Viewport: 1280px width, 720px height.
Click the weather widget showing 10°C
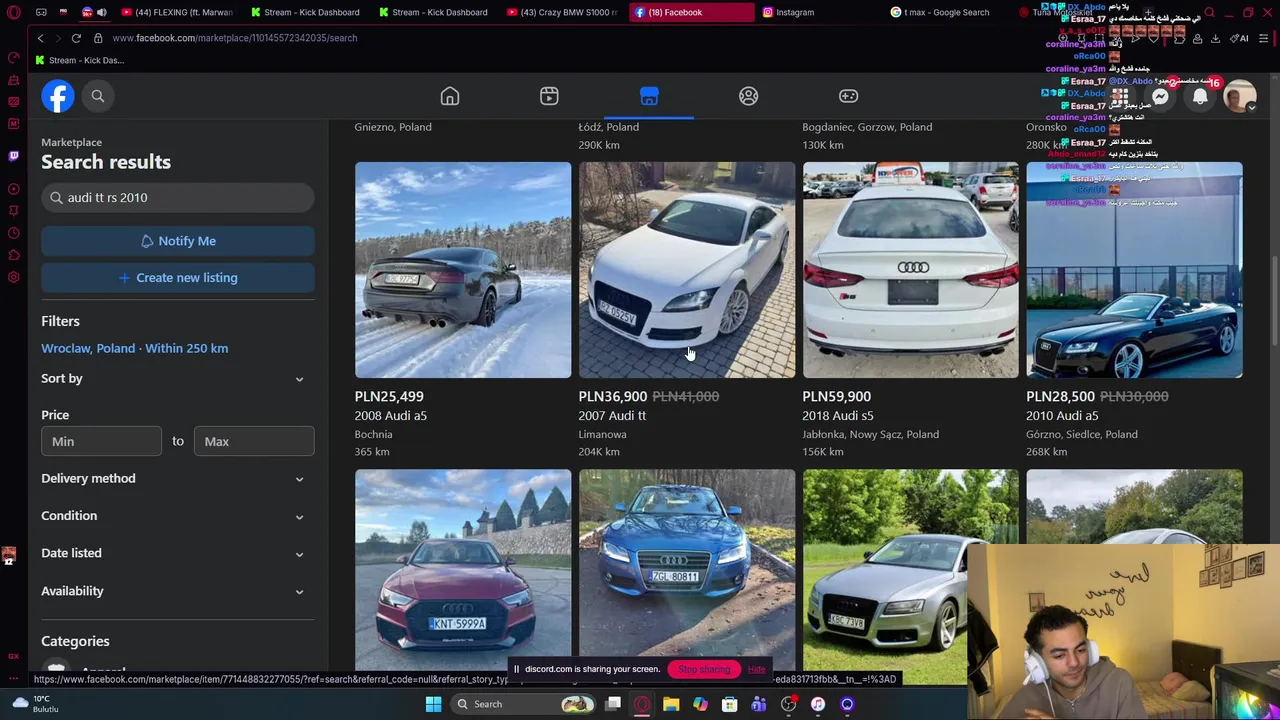pos(35,704)
